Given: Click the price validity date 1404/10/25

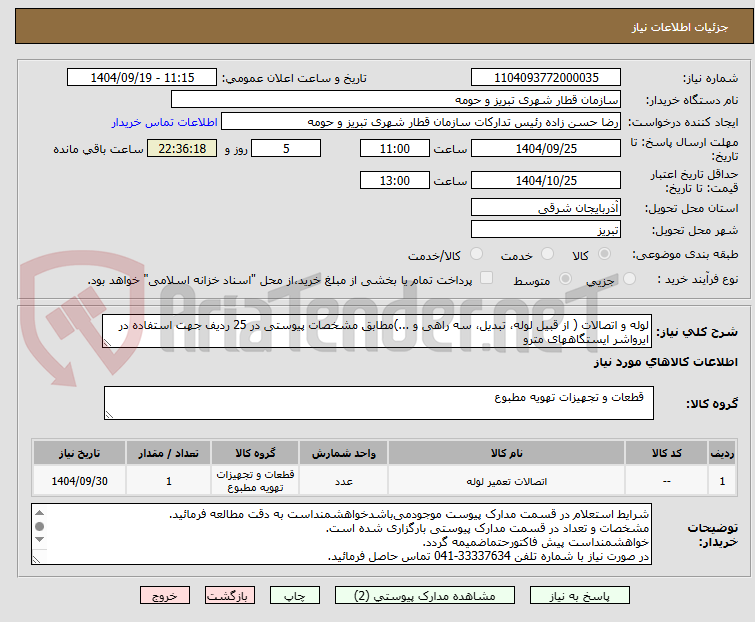Looking at the screenshot, I should coord(546,181).
